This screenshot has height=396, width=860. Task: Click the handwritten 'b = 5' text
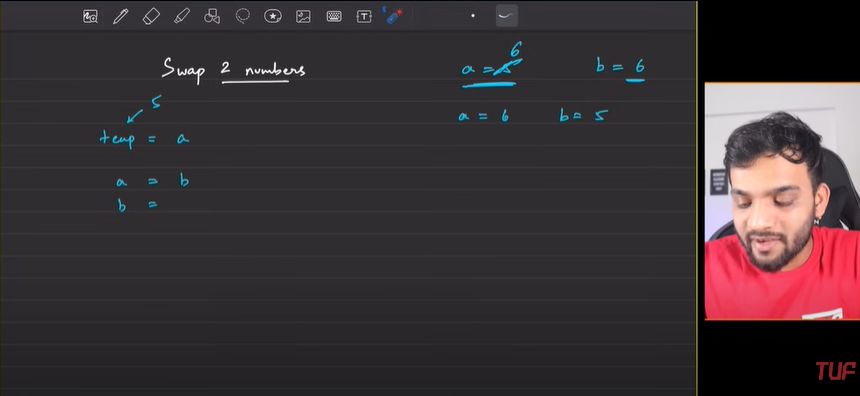pos(584,116)
